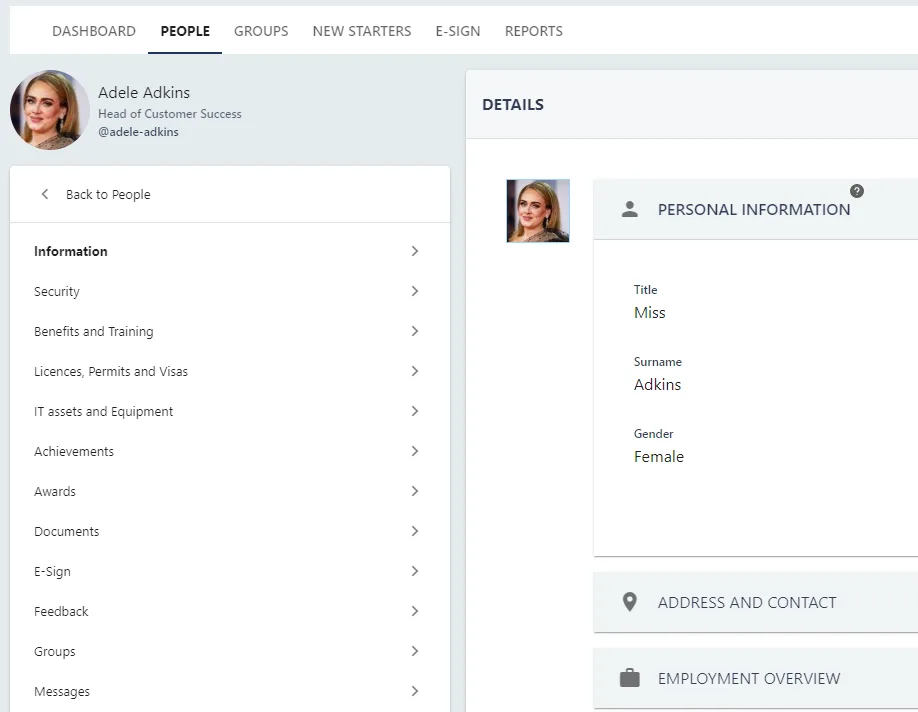The height and width of the screenshot is (712, 918).
Task: Click the chevron on the Awards row
Action: 415,491
